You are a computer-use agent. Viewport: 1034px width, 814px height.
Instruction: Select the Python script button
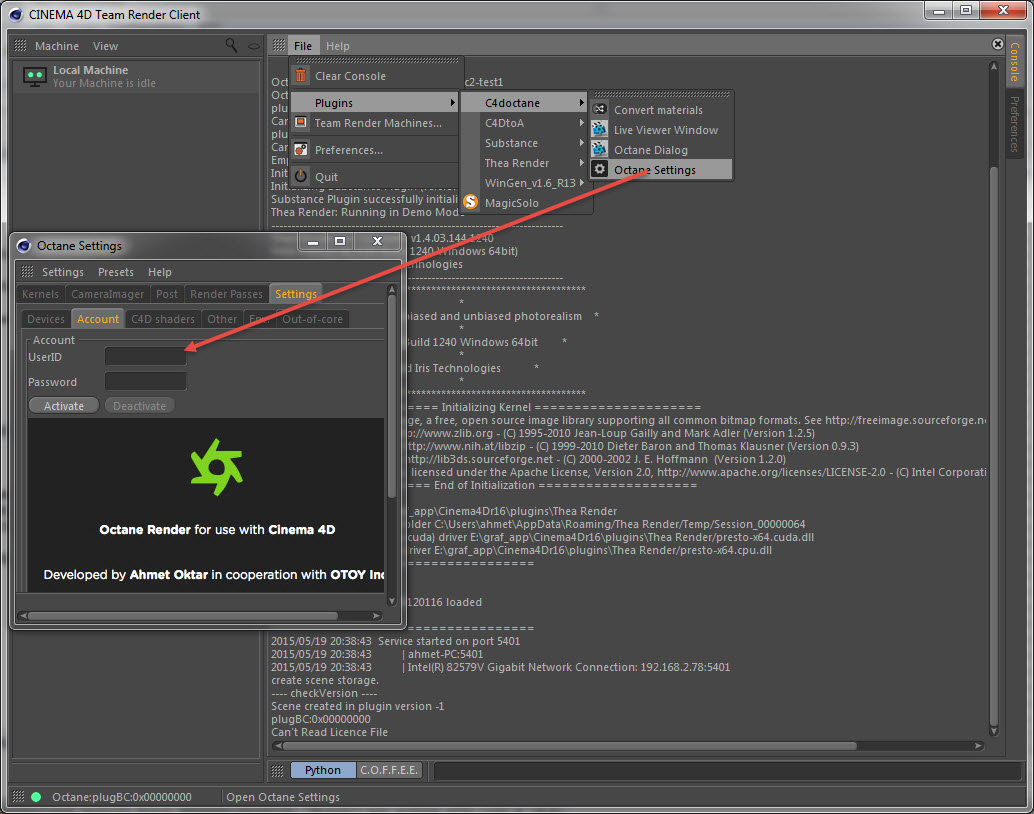(x=322, y=770)
